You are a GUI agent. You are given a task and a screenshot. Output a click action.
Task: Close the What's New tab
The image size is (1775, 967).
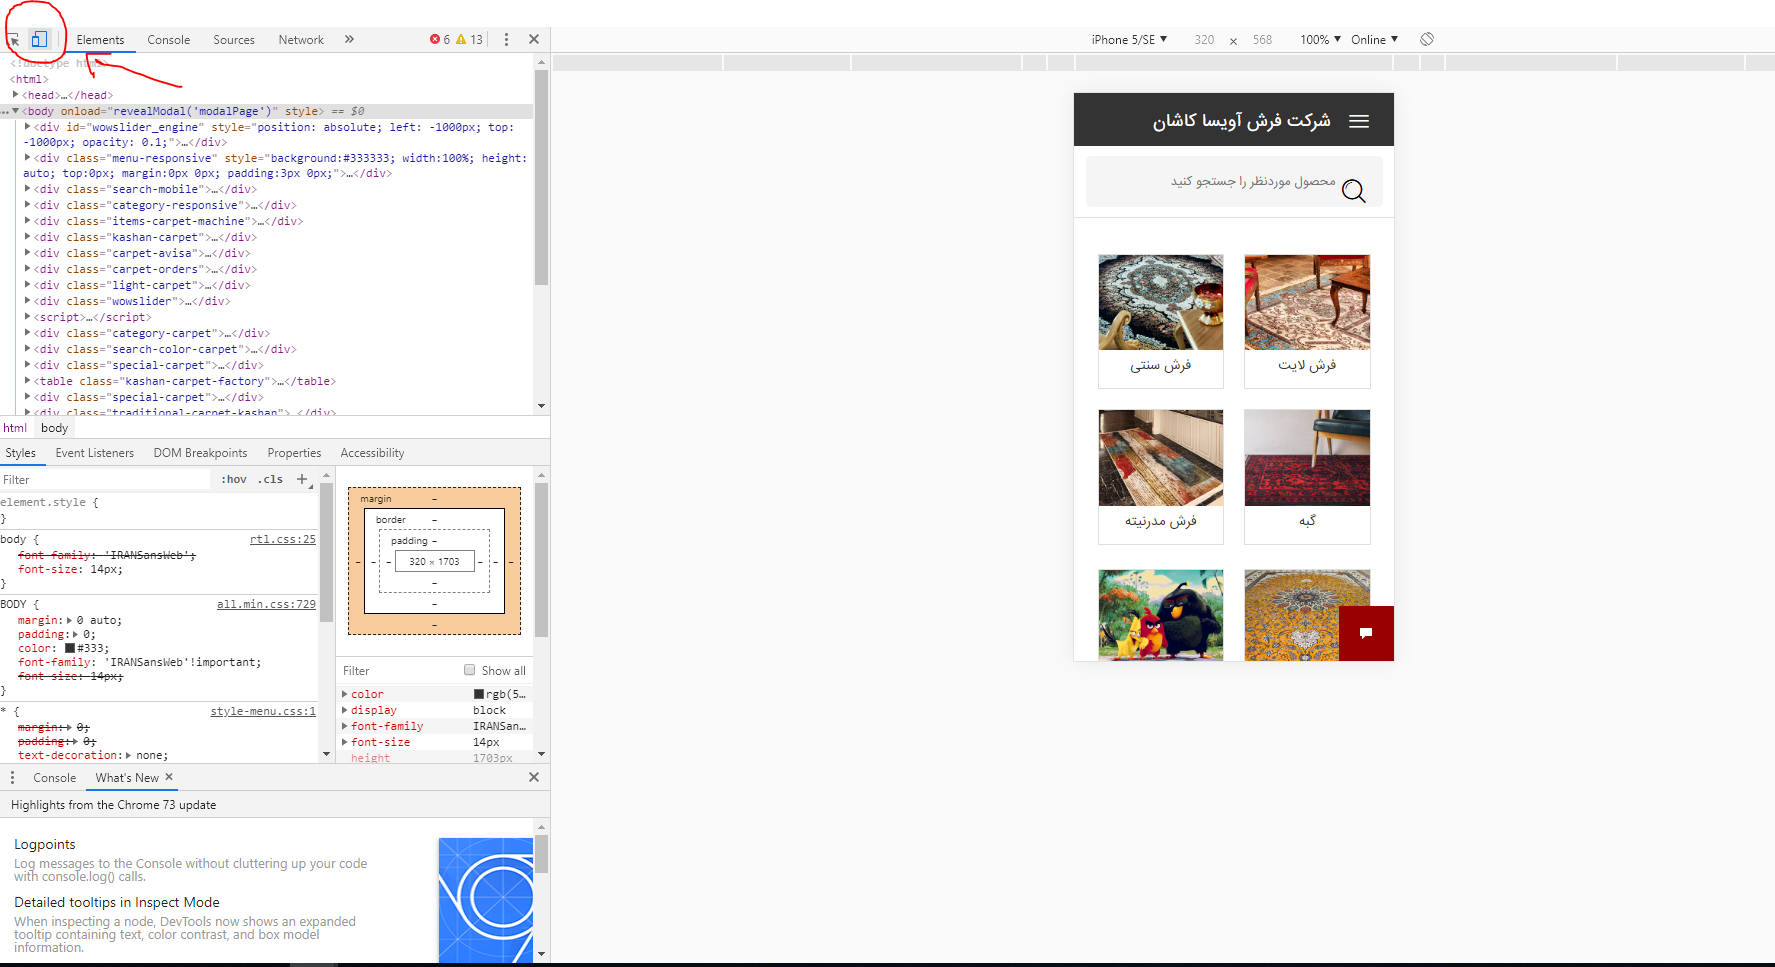(169, 777)
